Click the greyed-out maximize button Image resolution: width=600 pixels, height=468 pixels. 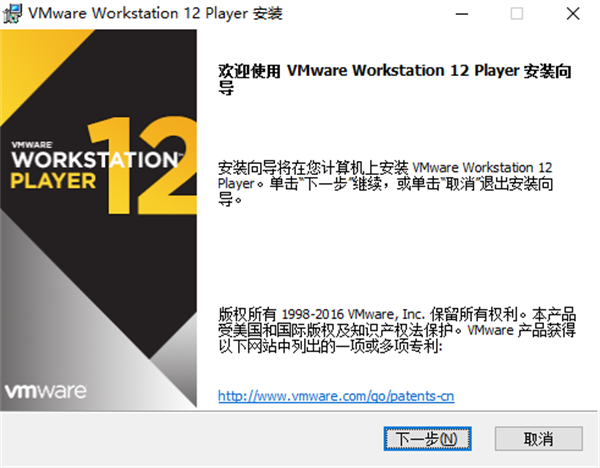(516, 14)
